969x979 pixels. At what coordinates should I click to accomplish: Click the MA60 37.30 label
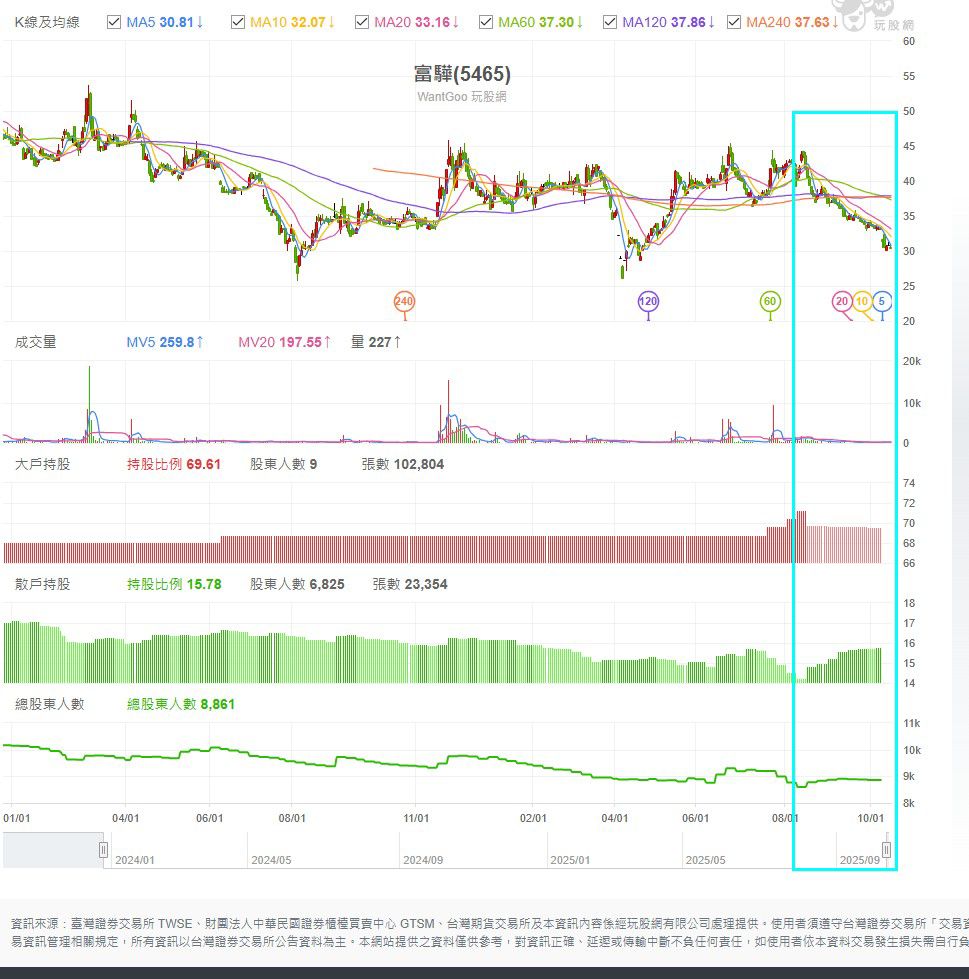click(541, 22)
